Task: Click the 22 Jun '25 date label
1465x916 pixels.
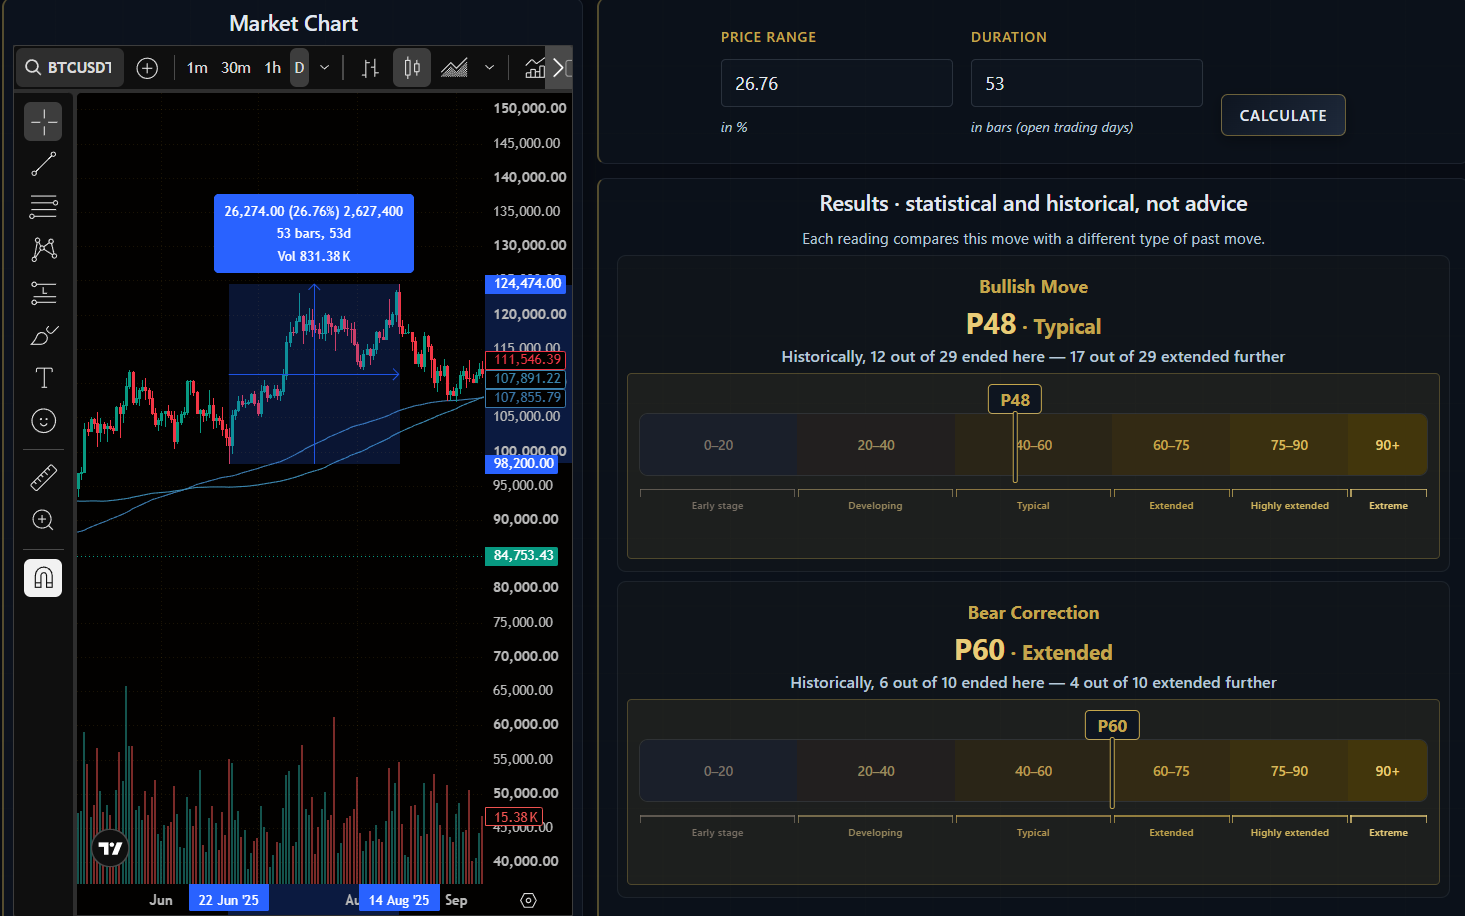Action: tap(229, 900)
